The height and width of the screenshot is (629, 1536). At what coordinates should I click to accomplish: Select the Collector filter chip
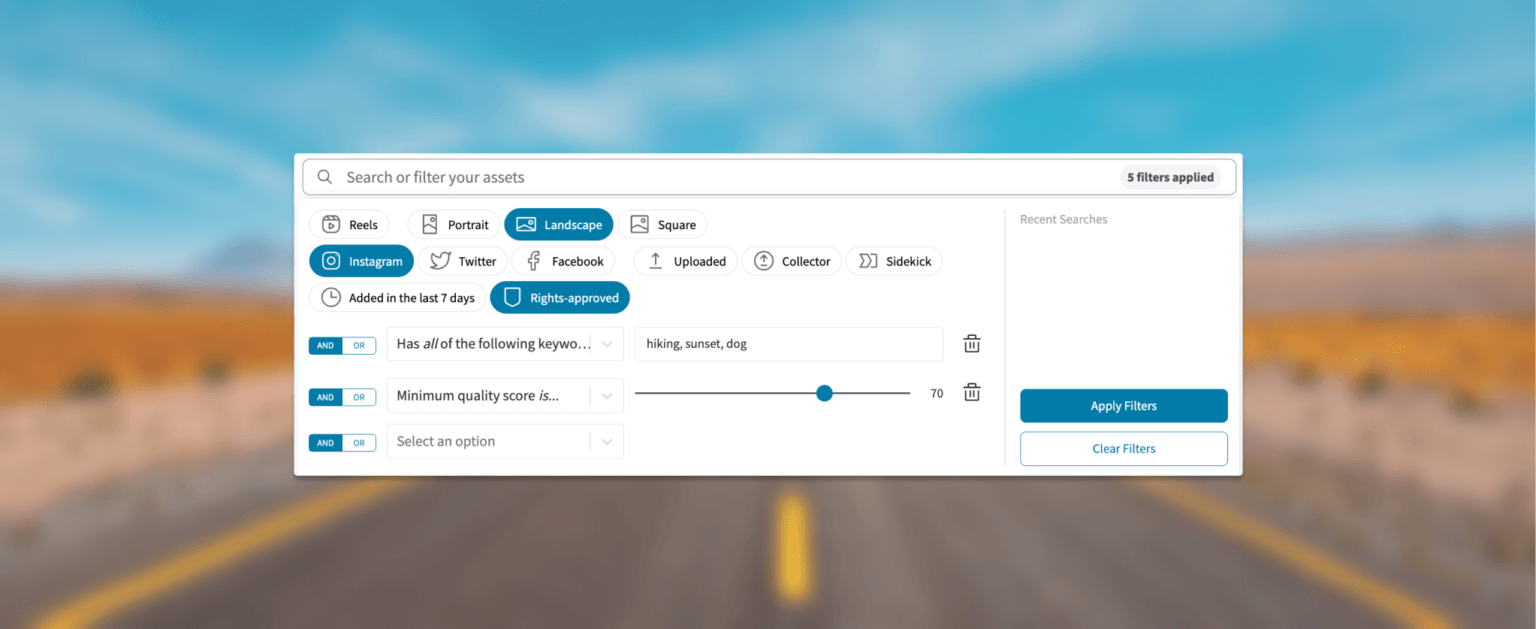point(792,261)
